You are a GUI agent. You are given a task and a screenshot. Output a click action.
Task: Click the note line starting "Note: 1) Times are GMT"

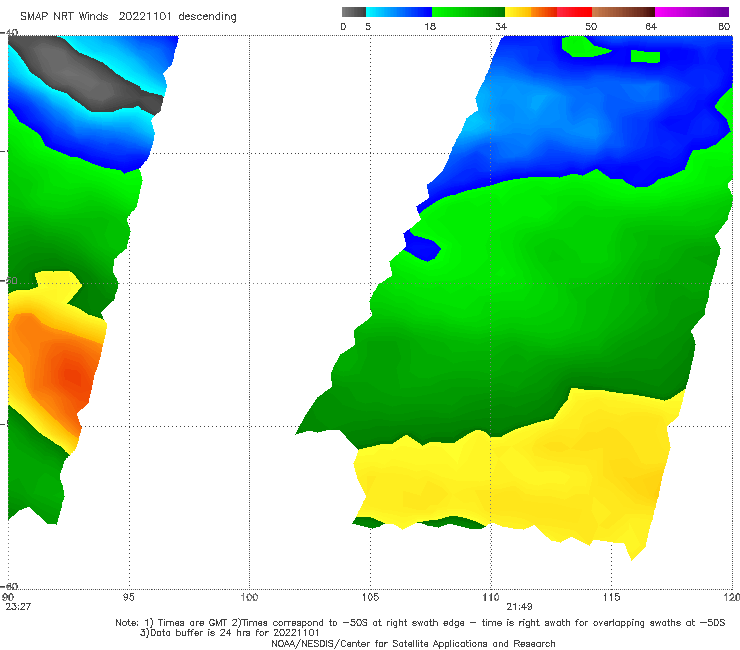pos(420,623)
